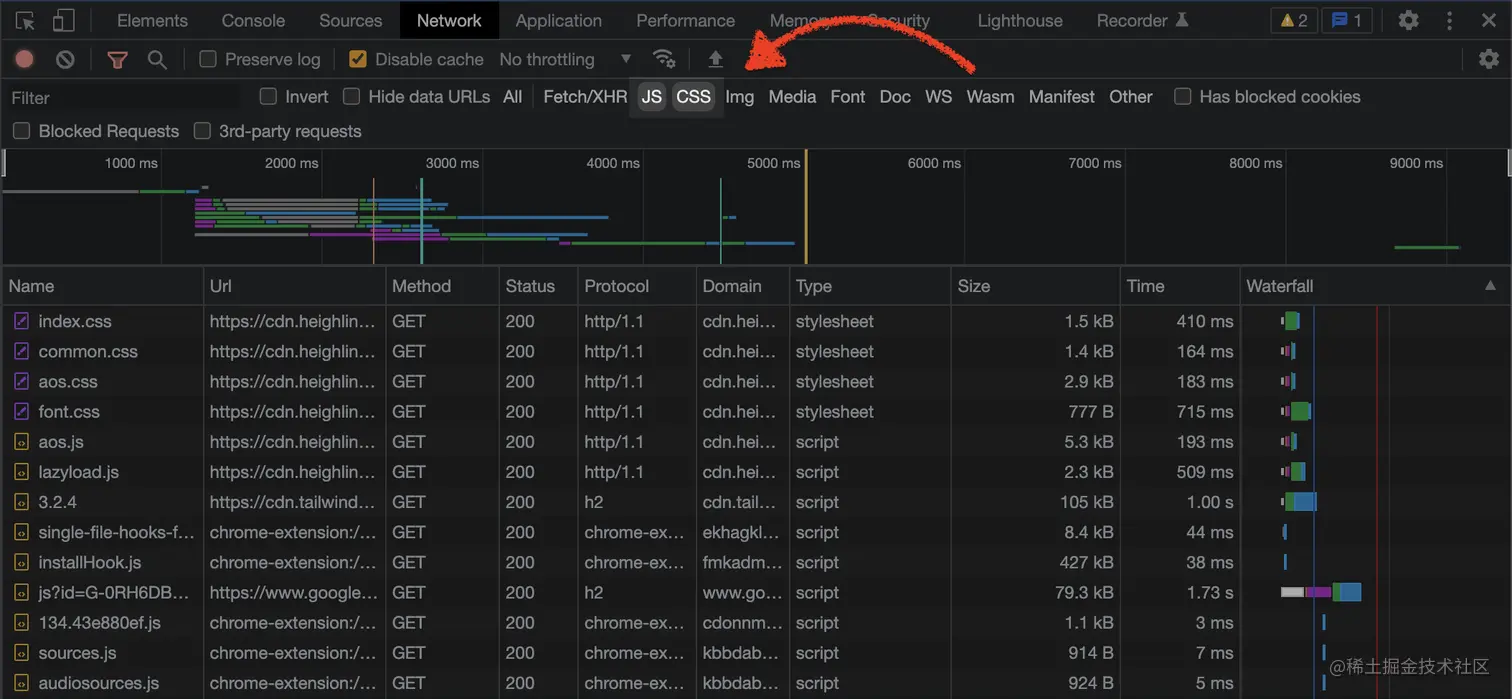1512x699 pixels.
Task: Show issues count badge
Action: coord(1347,20)
